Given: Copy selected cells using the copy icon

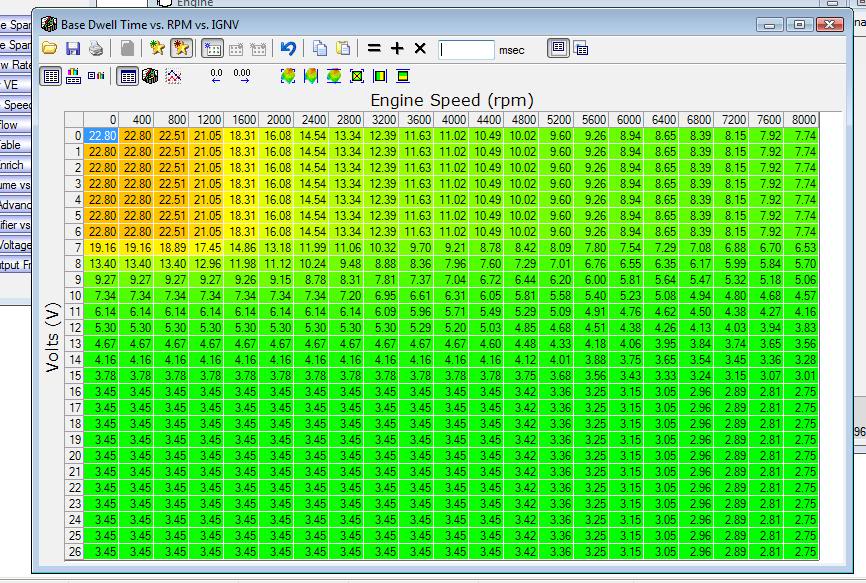Looking at the screenshot, I should (x=320, y=48).
